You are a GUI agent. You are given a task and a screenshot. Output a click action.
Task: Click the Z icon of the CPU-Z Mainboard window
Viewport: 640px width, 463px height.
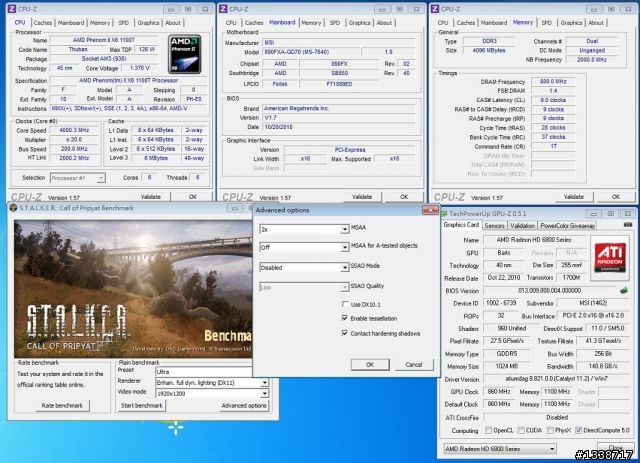tap(223, 9)
